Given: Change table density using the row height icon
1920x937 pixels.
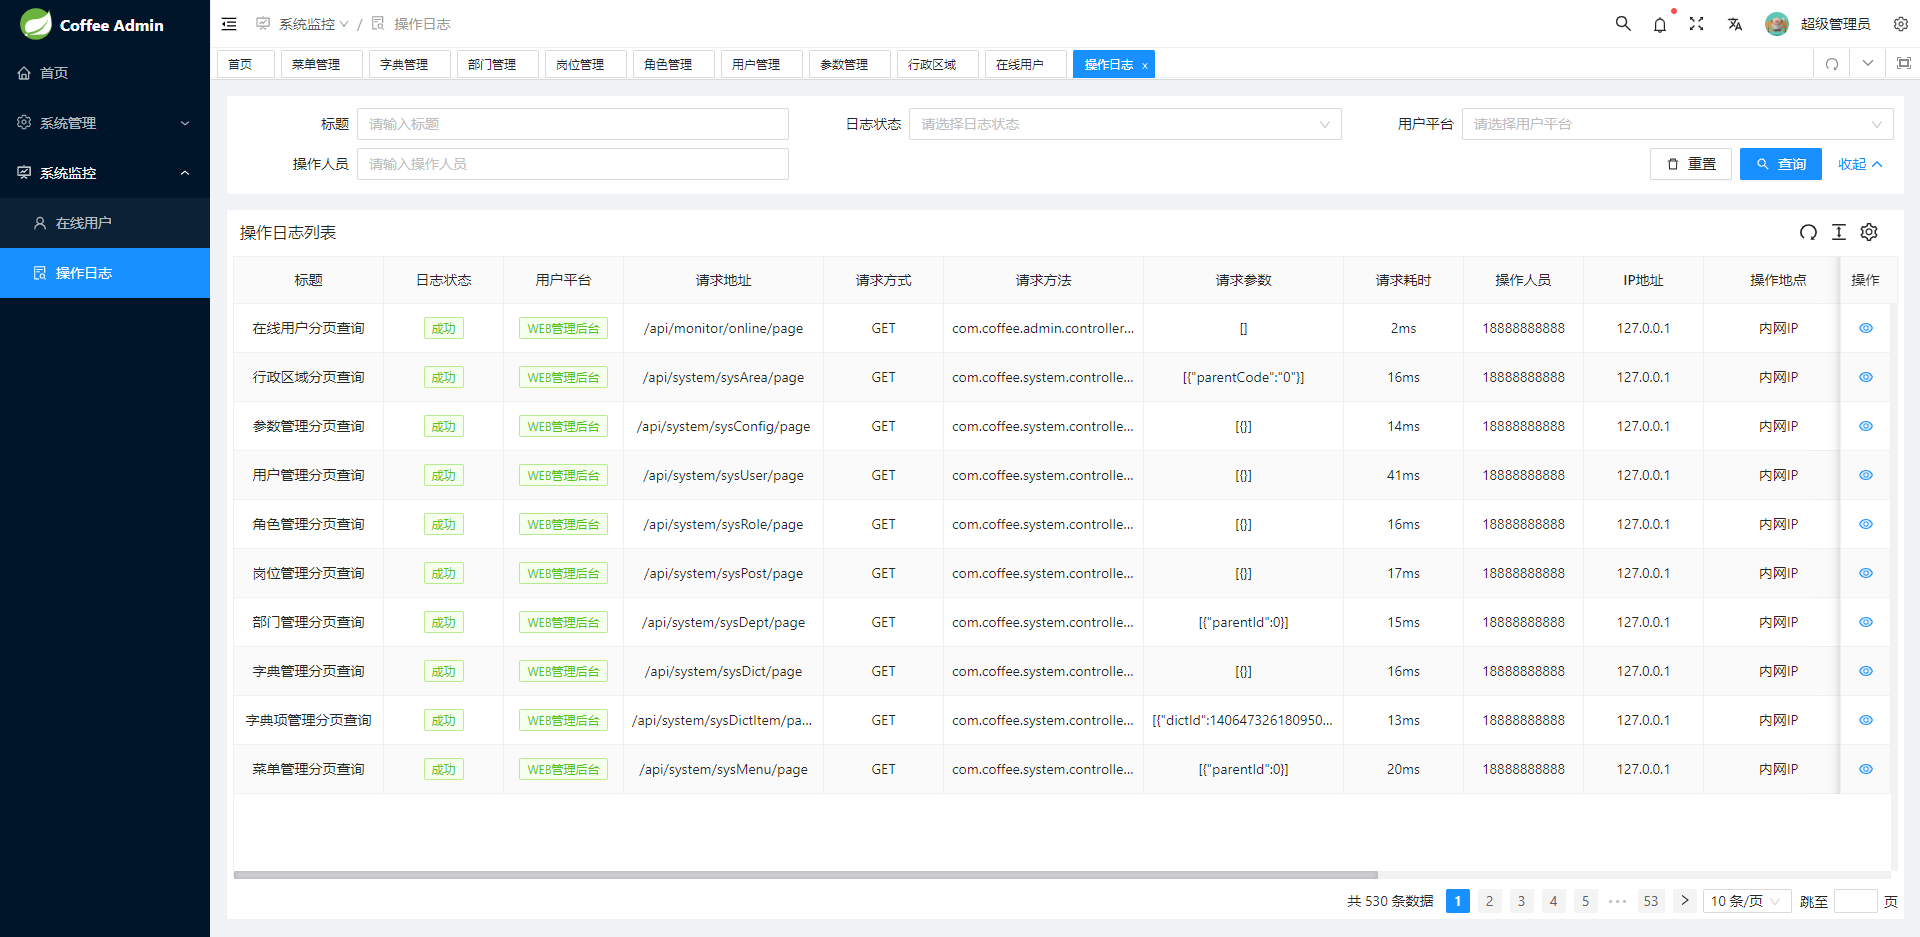Looking at the screenshot, I should (1838, 232).
